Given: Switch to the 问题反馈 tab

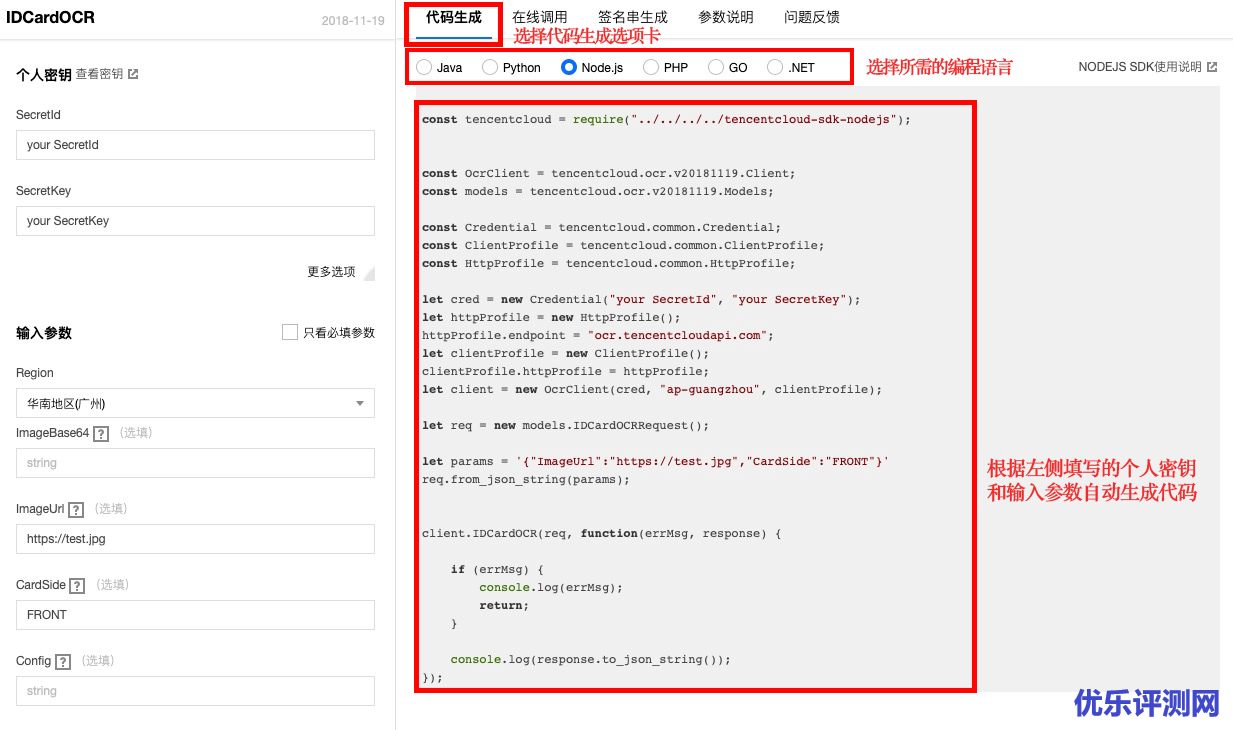Looking at the screenshot, I should (x=812, y=17).
